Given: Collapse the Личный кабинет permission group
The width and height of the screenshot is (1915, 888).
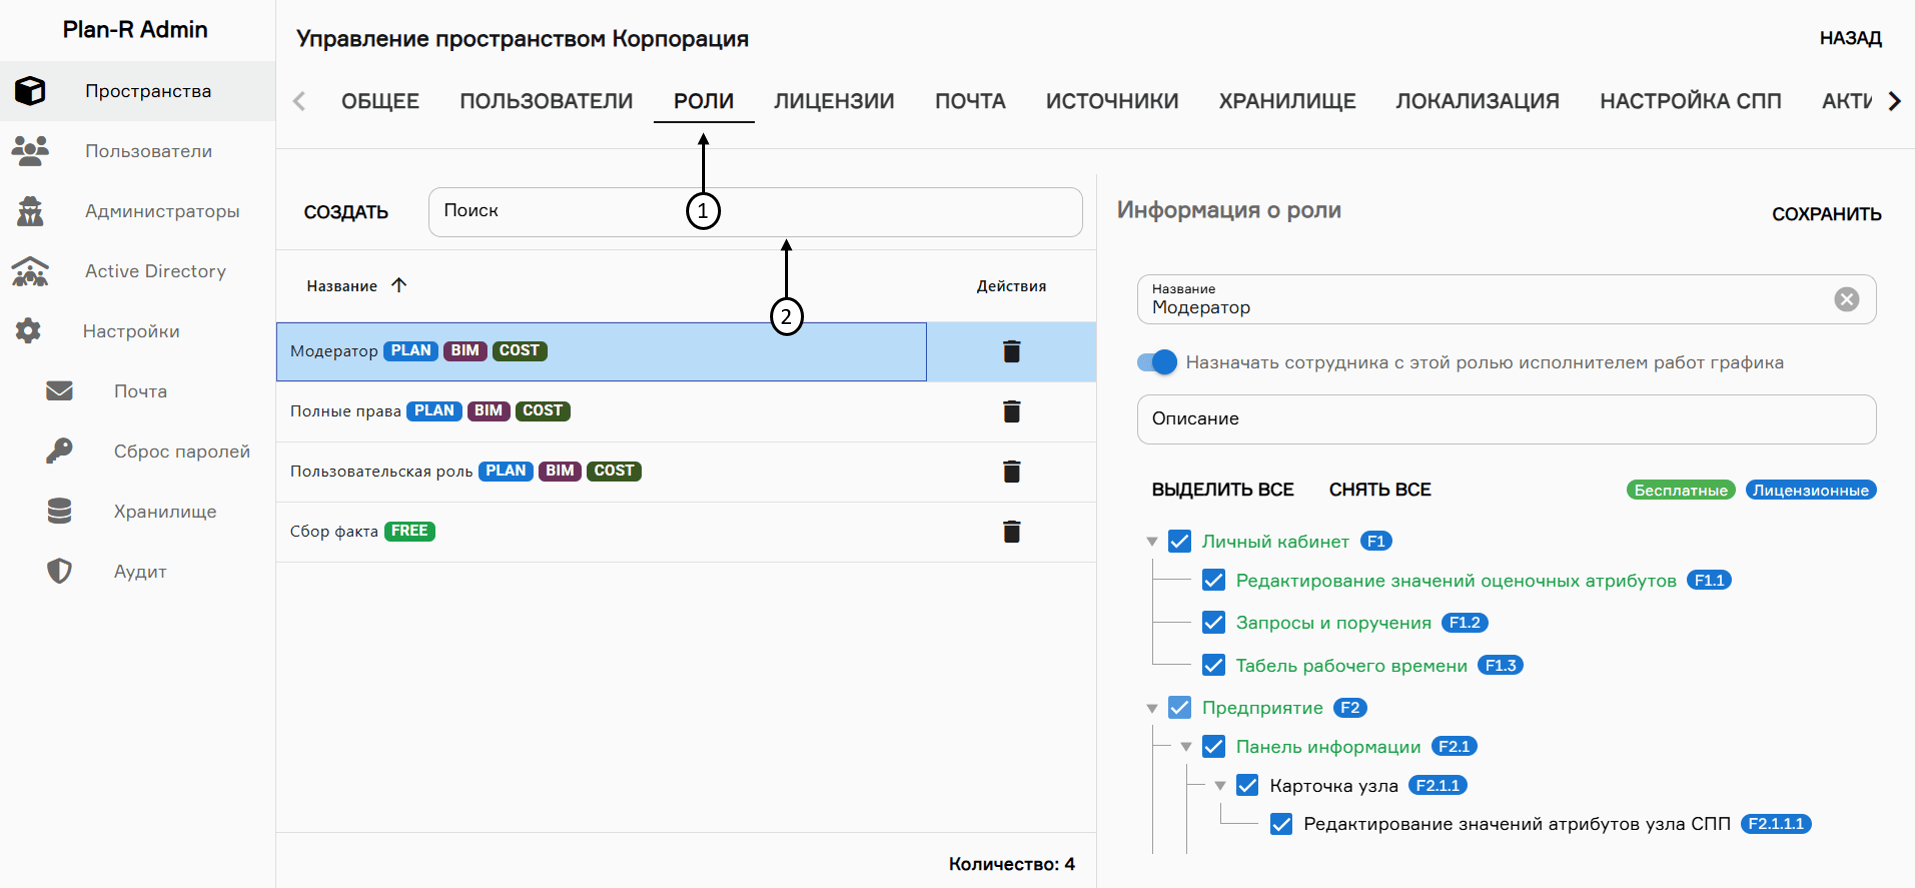Looking at the screenshot, I should pos(1151,540).
